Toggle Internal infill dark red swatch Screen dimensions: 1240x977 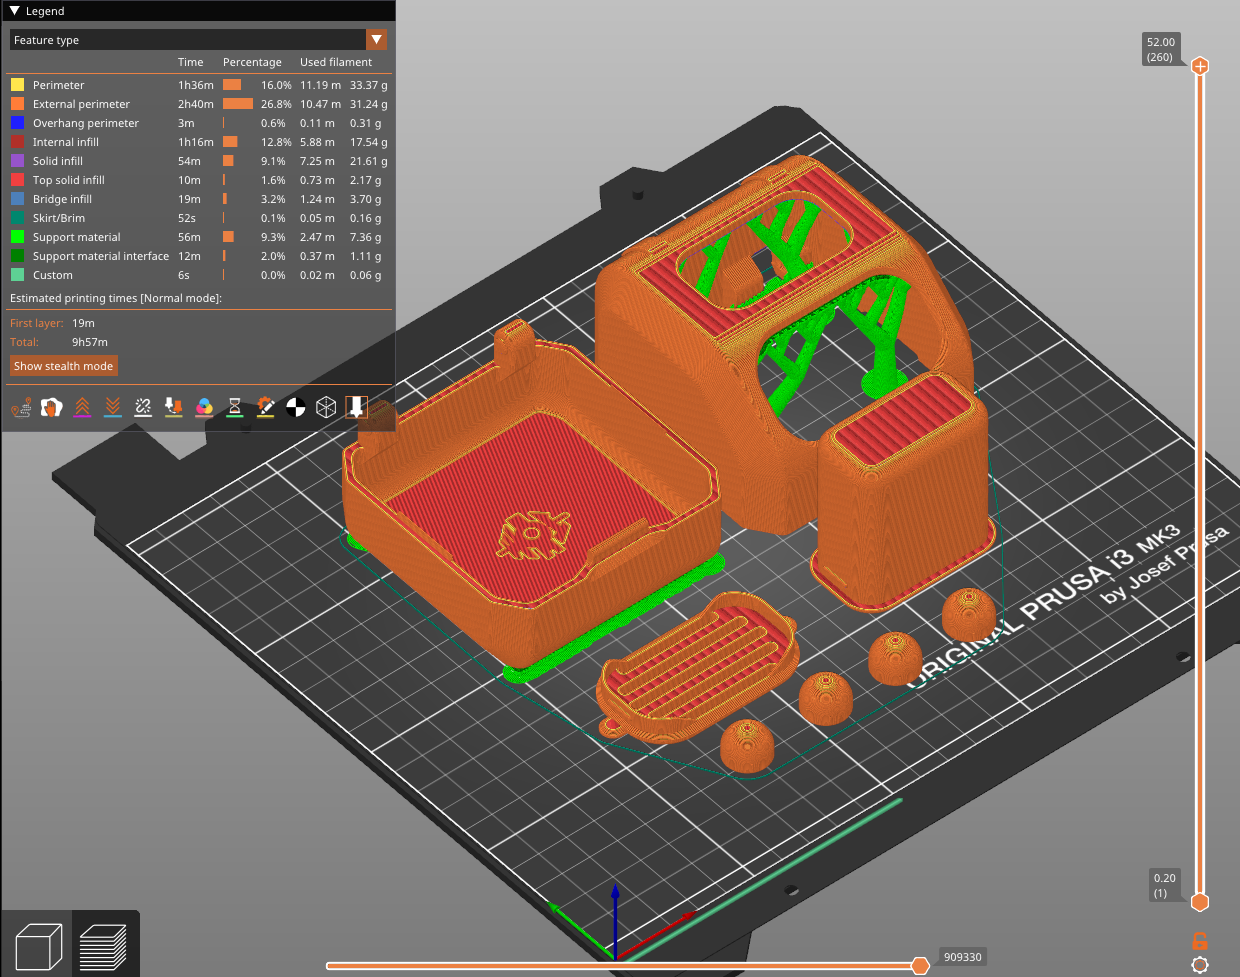pyautogui.click(x=17, y=142)
